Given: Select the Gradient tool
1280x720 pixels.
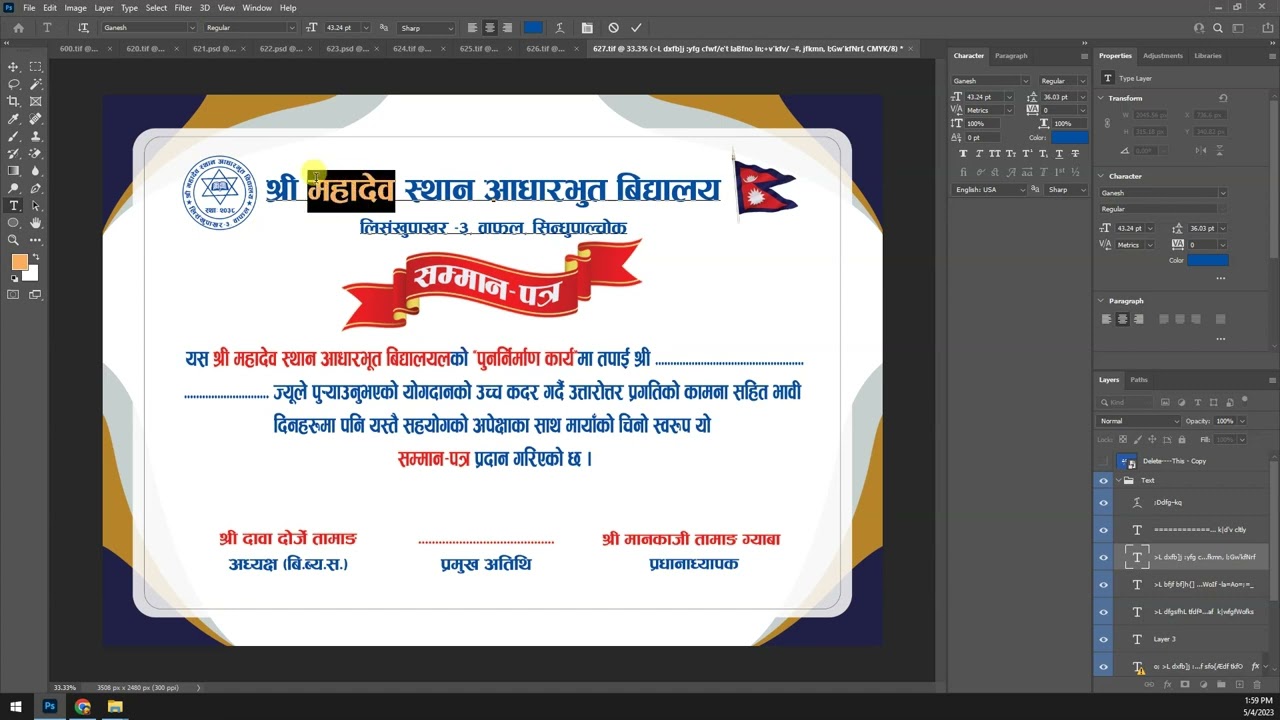Looking at the screenshot, I should 14,171.
